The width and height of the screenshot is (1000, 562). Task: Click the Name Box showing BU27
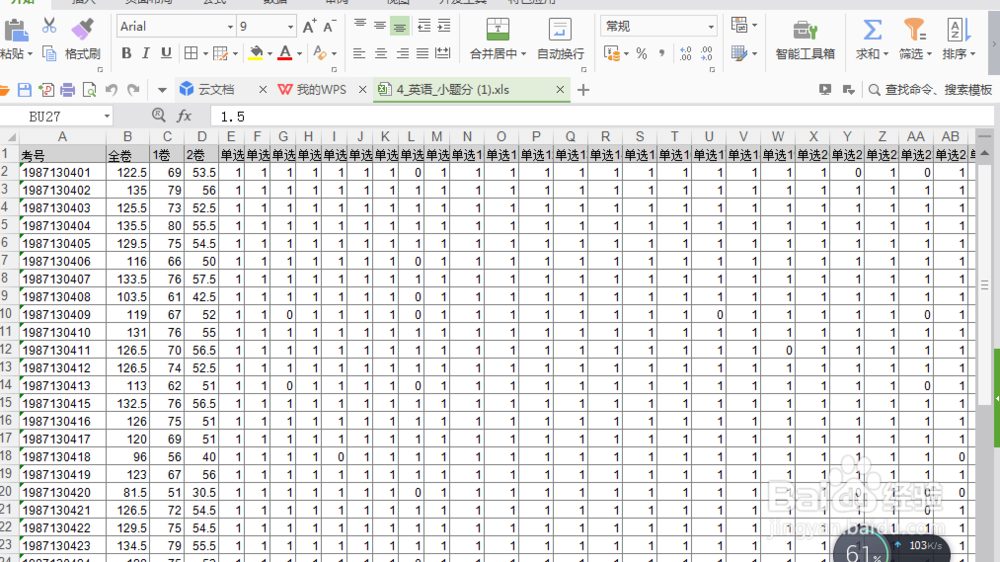[56, 117]
